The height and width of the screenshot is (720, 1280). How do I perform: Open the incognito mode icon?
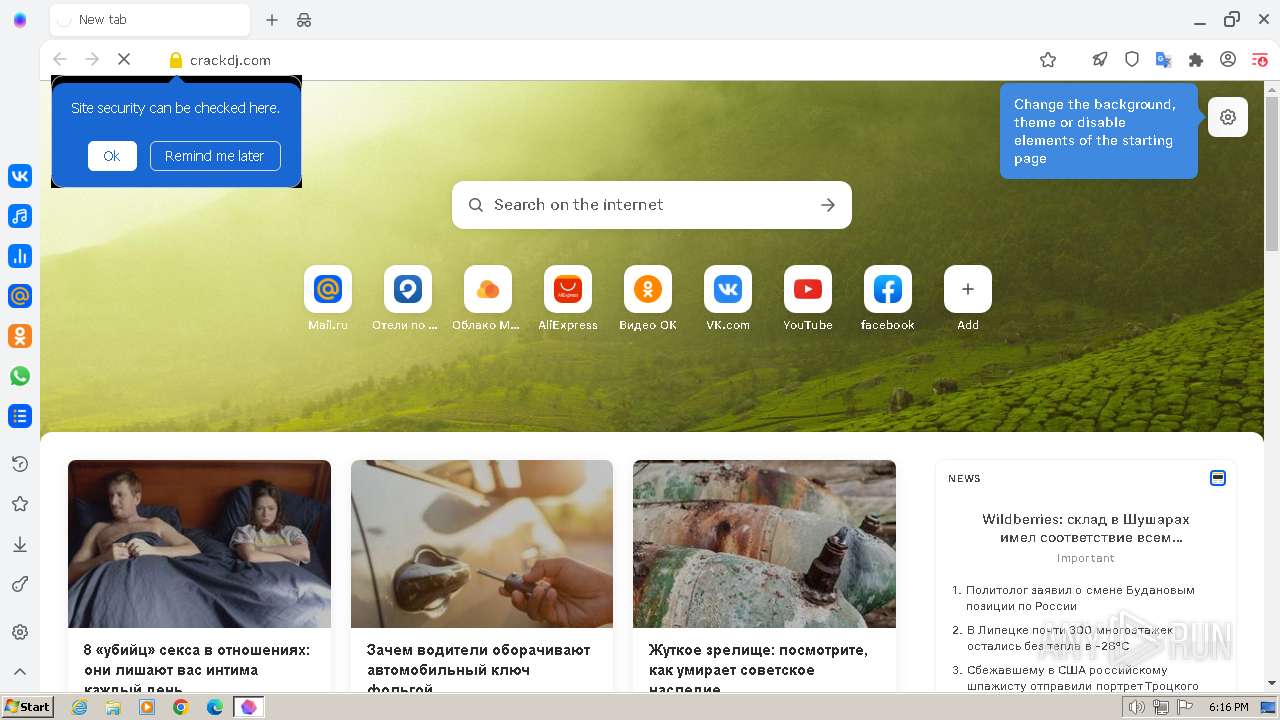(304, 20)
